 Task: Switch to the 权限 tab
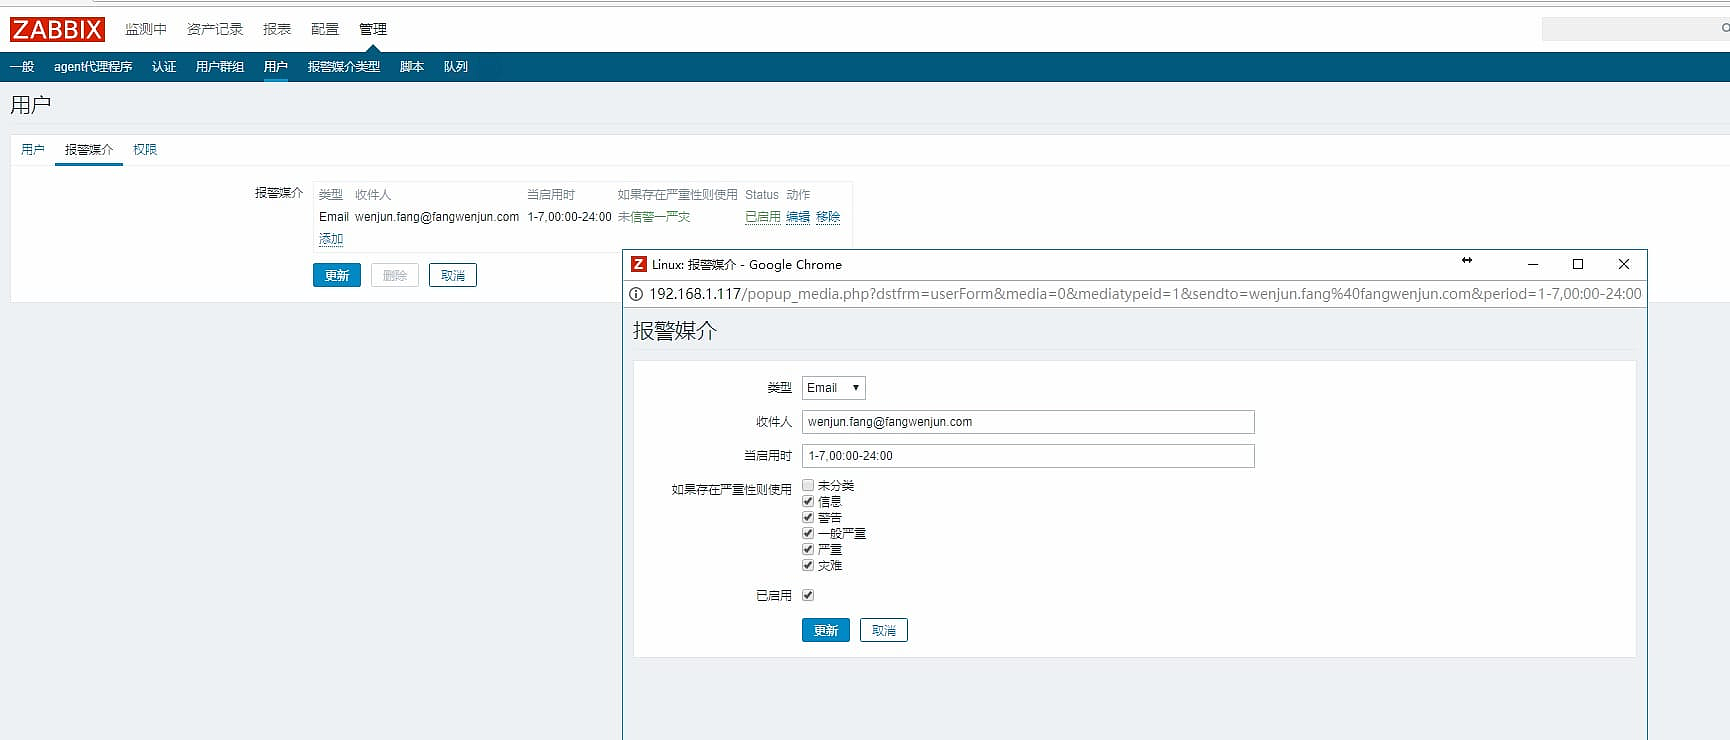pos(145,149)
